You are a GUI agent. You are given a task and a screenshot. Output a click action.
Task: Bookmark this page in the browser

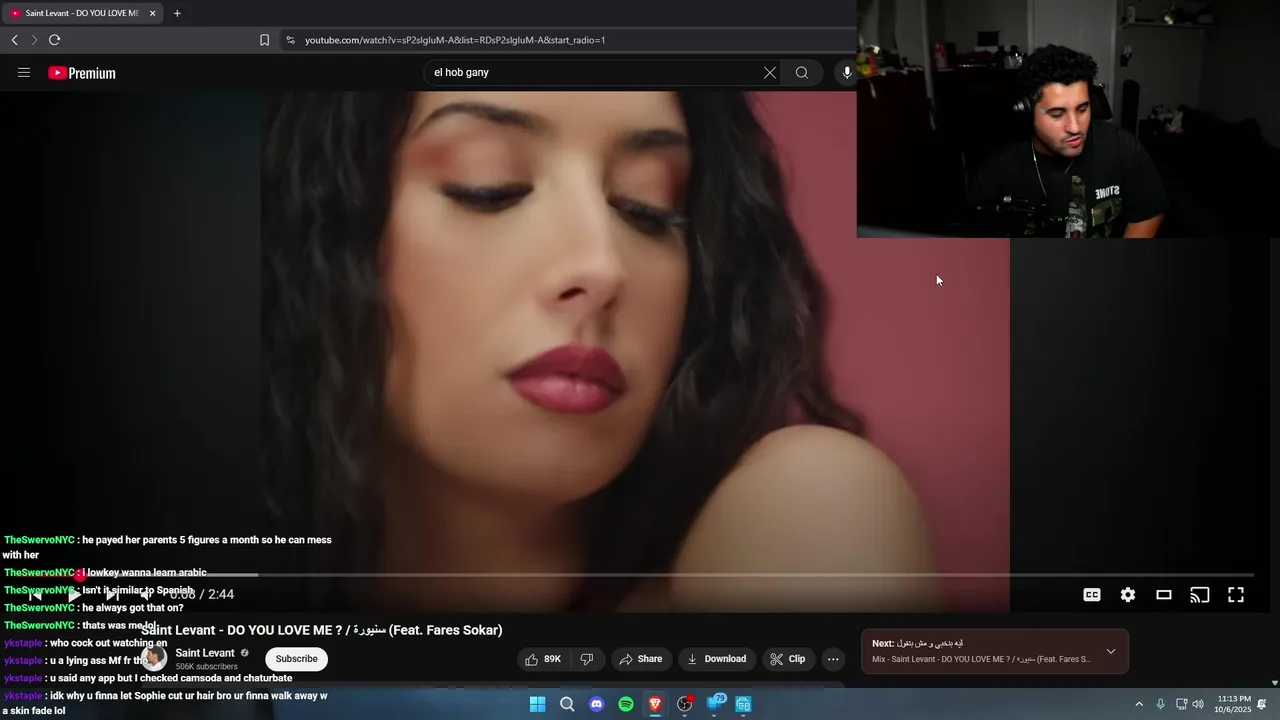coord(264,40)
